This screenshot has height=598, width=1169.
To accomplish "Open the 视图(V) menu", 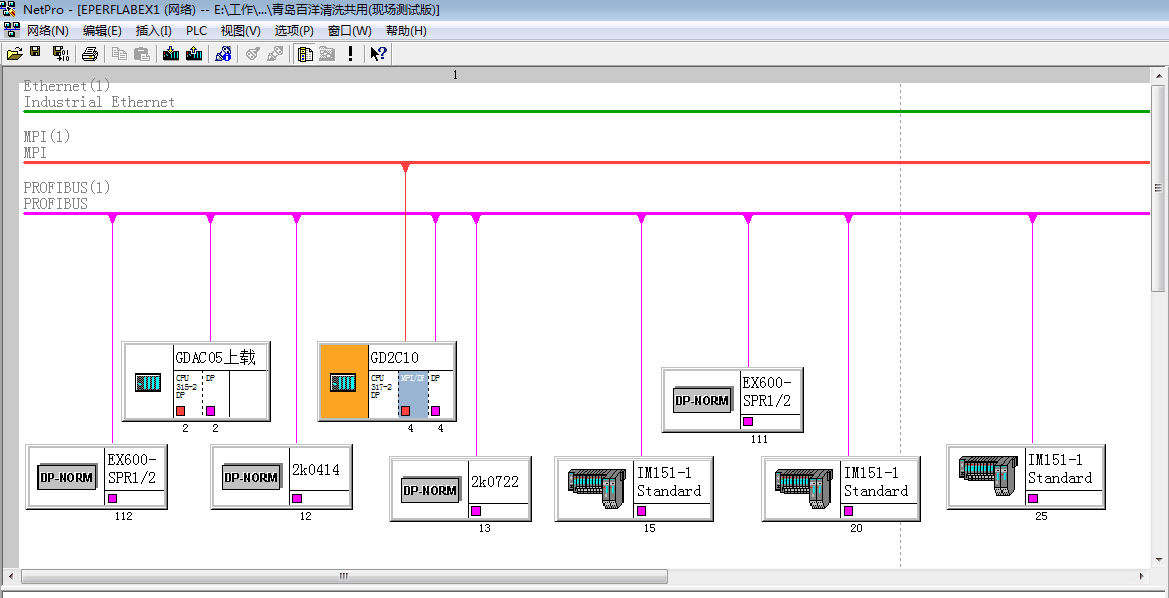I will pyautogui.click(x=241, y=31).
